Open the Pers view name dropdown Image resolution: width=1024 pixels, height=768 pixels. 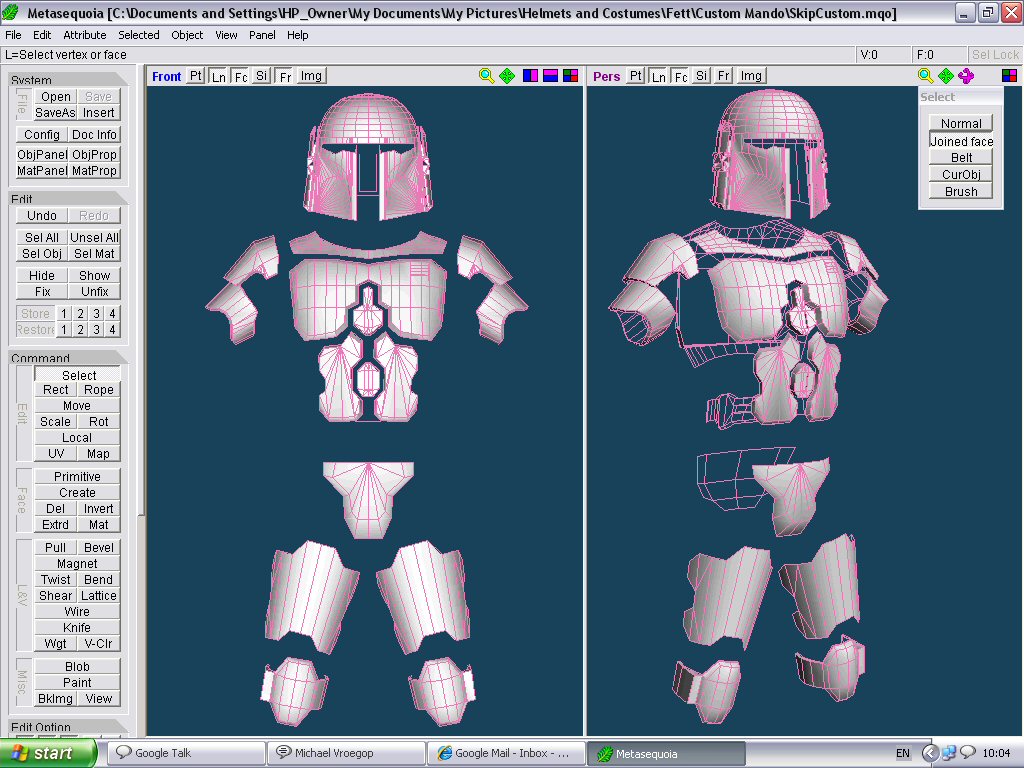[x=607, y=76]
